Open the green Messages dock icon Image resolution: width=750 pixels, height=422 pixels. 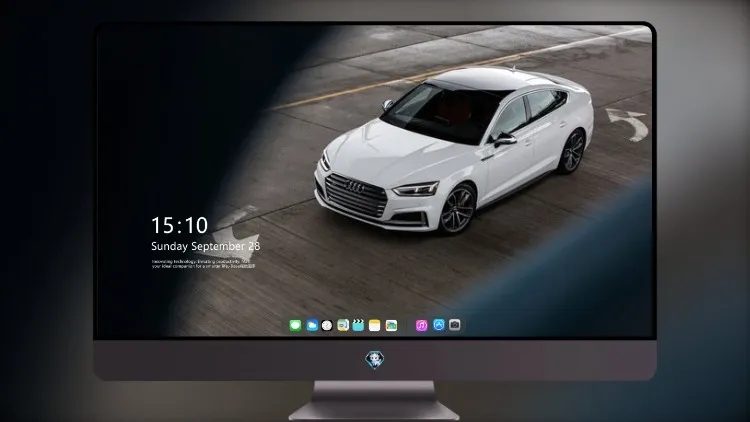coord(295,325)
